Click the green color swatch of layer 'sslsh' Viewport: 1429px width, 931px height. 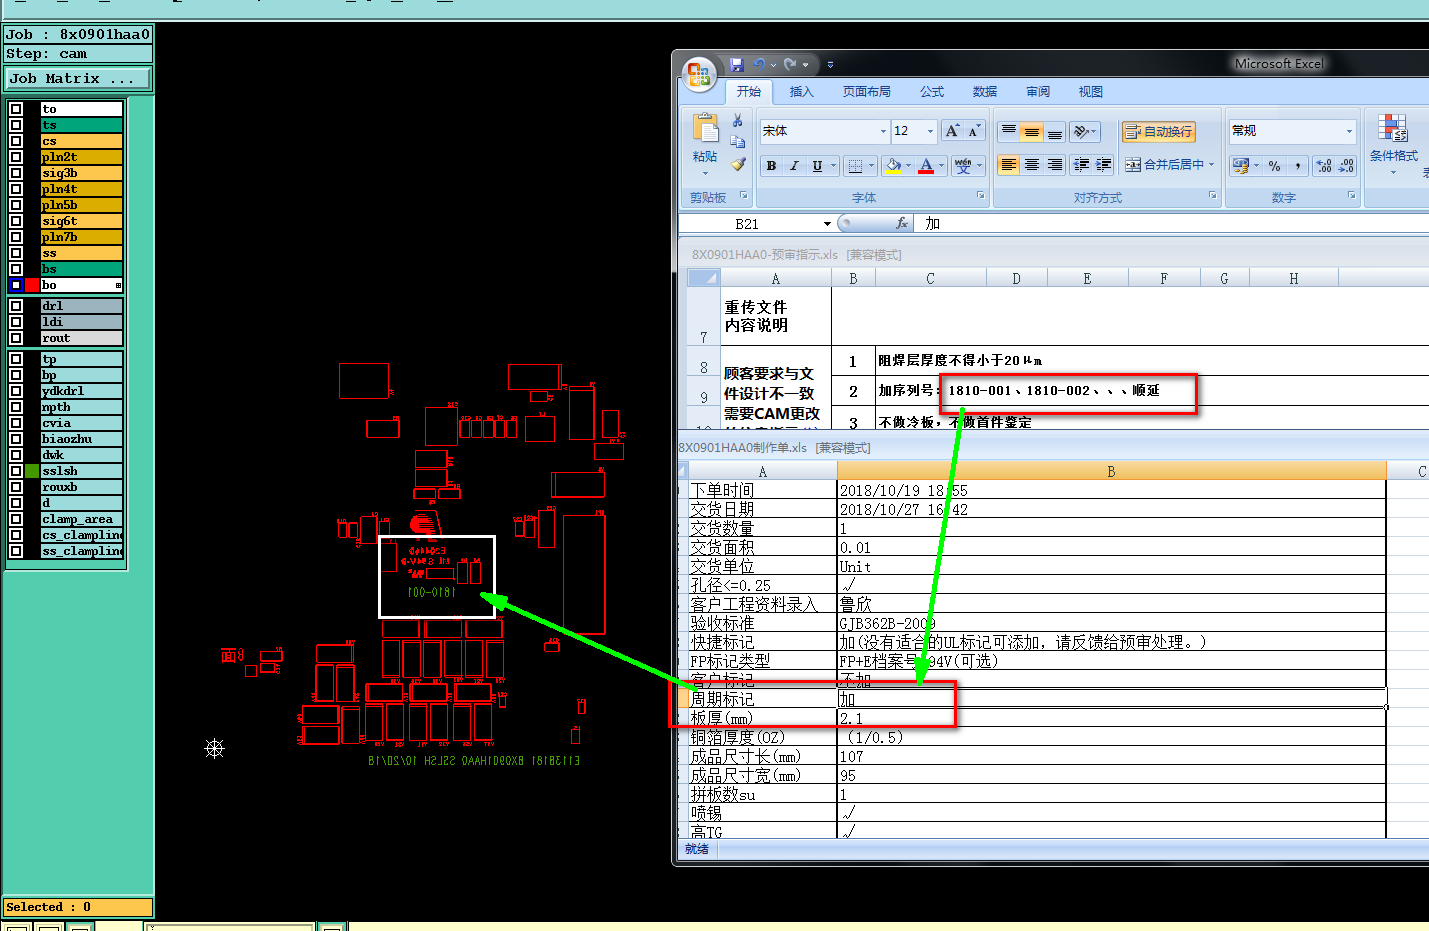pyautogui.click(x=32, y=471)
